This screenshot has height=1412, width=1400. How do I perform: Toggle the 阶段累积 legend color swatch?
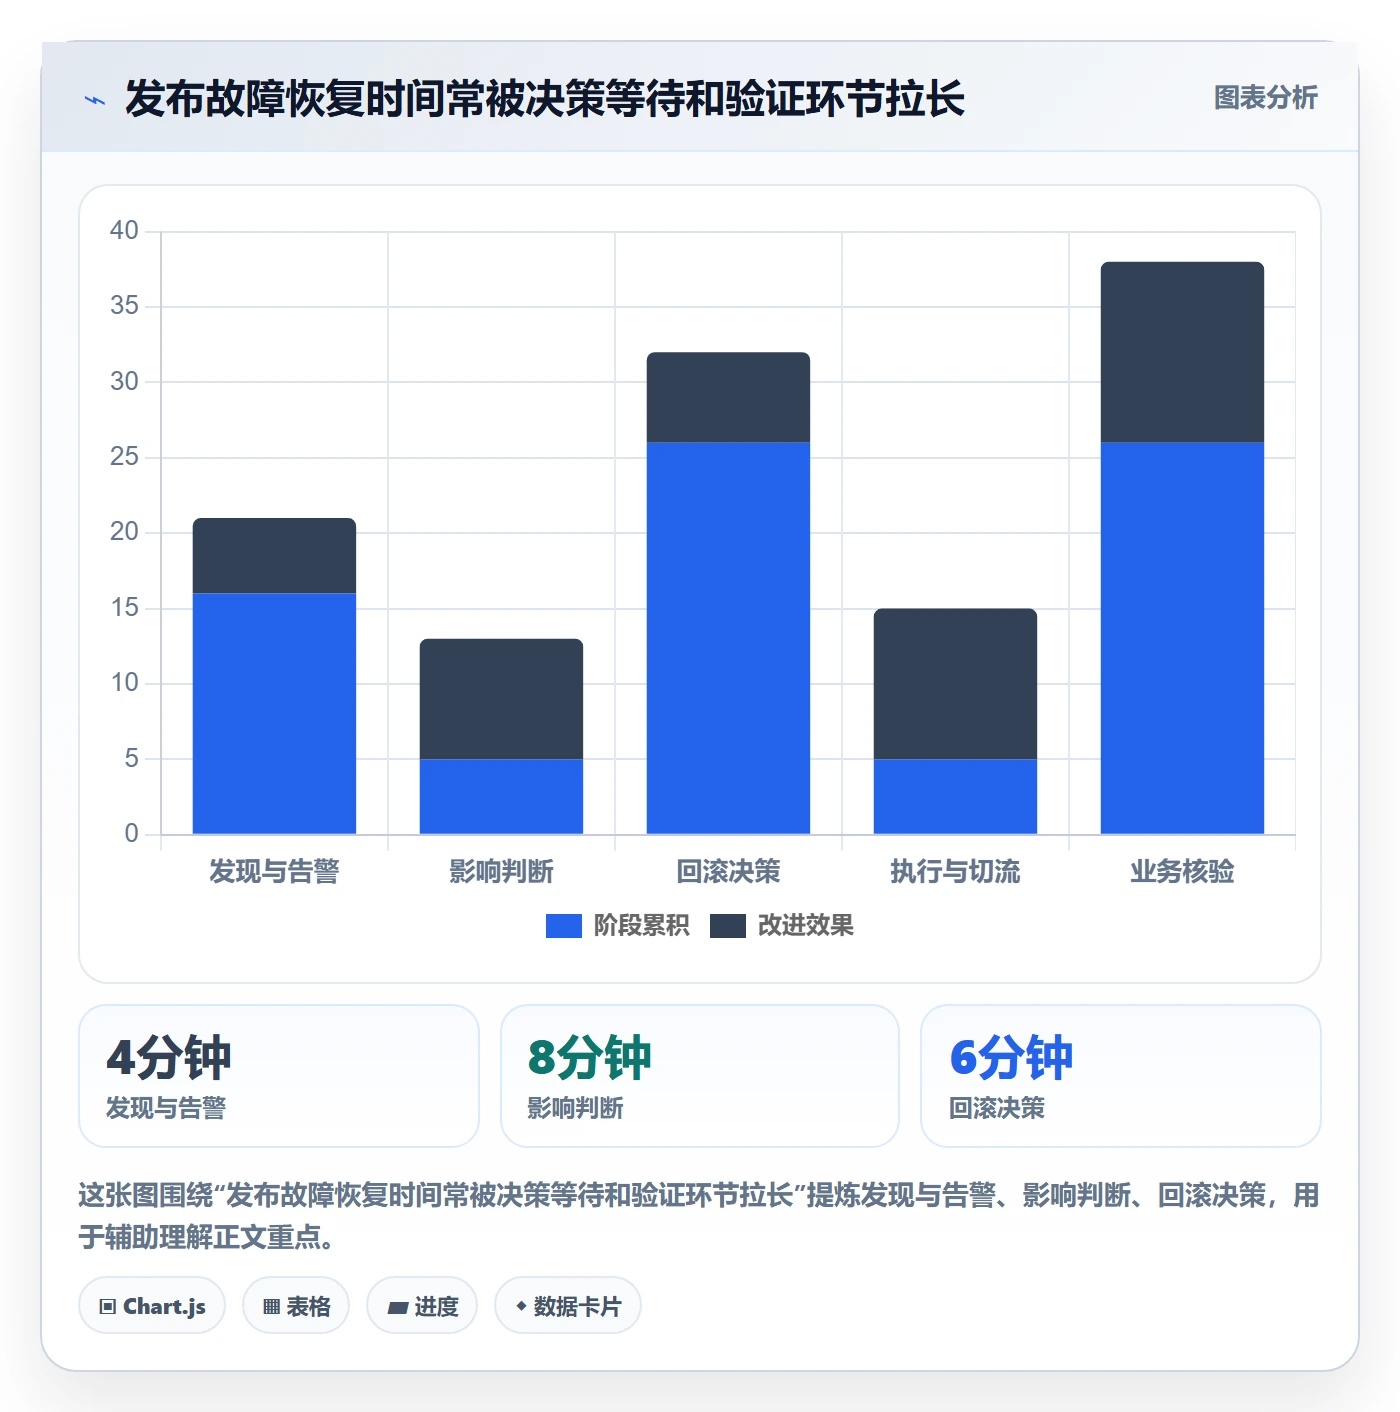tap(563, 926)
